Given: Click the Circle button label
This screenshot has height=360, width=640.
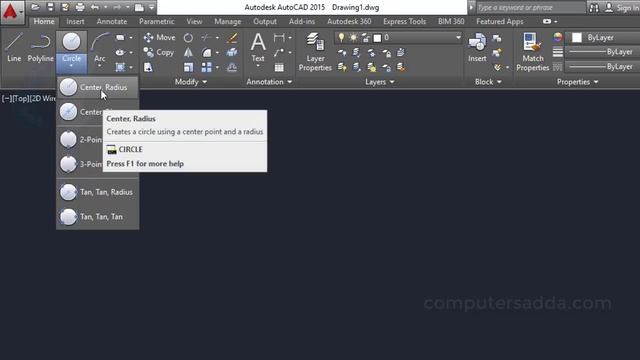Looking at the screenshot, I should [71, 58].
